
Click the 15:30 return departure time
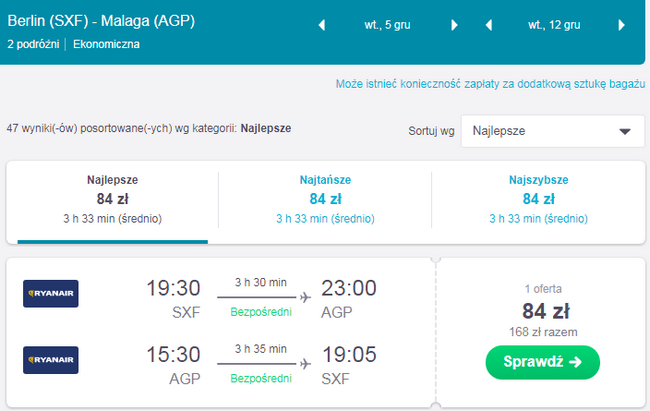coord(173,355)
